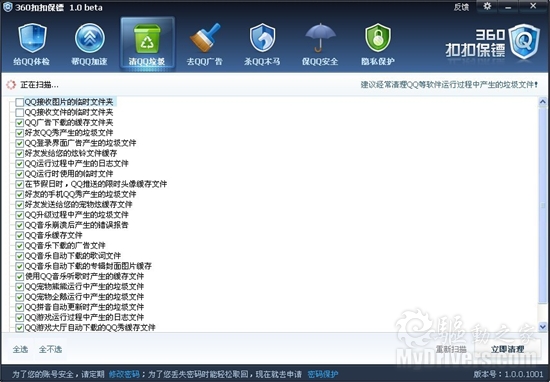This screenshot has height=382, width=550.
Task: Click the scrollbar down arrow
Action: point(542,327)
